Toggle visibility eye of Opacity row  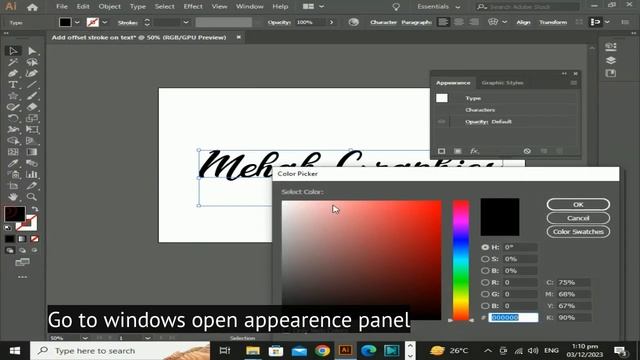tap(442, 122)
